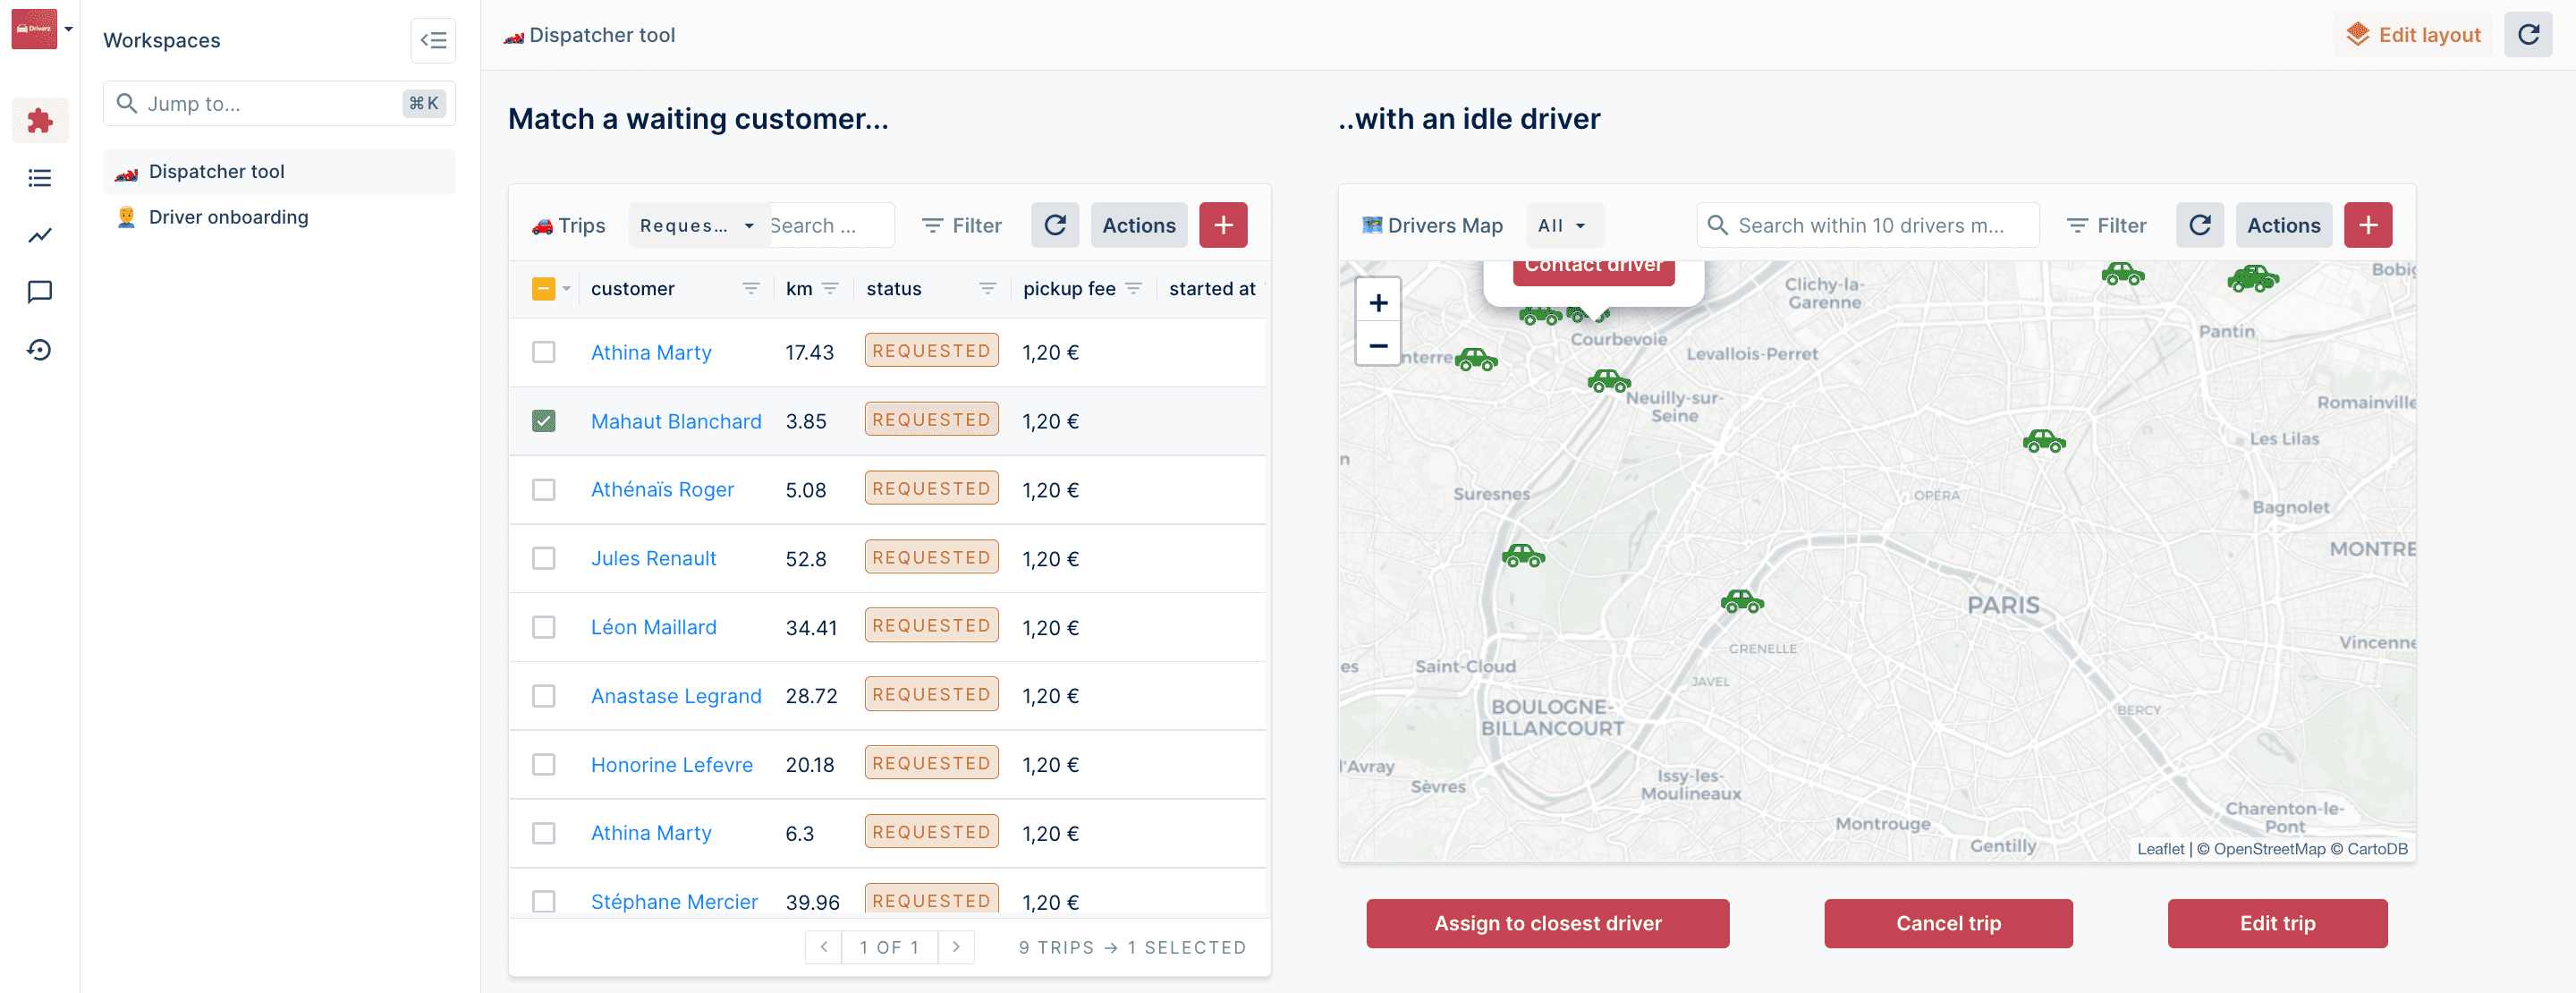Open the Requested trips view dropdown
The width and height of the screenshot is (2576, 993).
696,226
